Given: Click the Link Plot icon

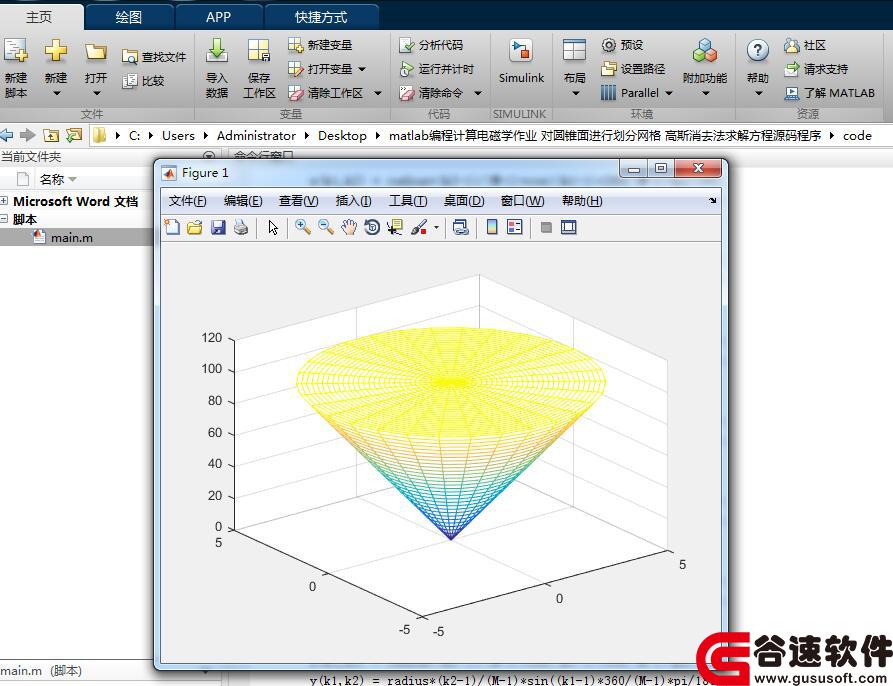Looking at the screenshot, I should (x=461, y=228).
